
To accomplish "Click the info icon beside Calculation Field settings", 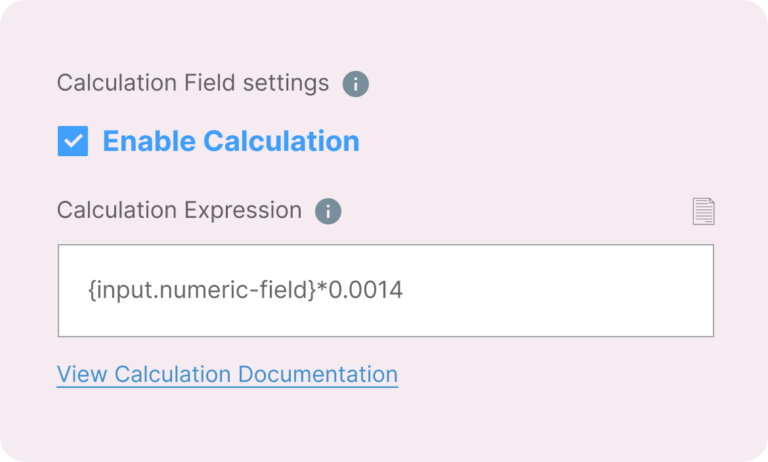I will pyautogui.click(x=355, y=84).
